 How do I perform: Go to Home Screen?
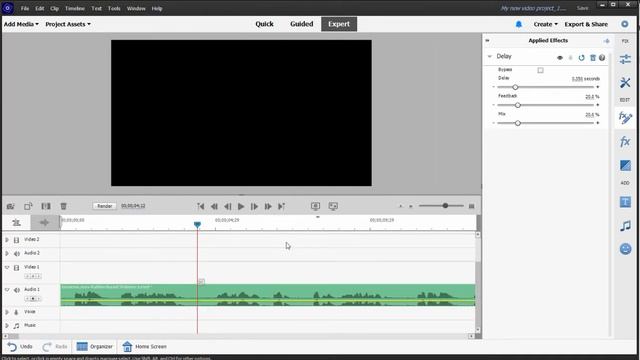[x=144, y=347]
